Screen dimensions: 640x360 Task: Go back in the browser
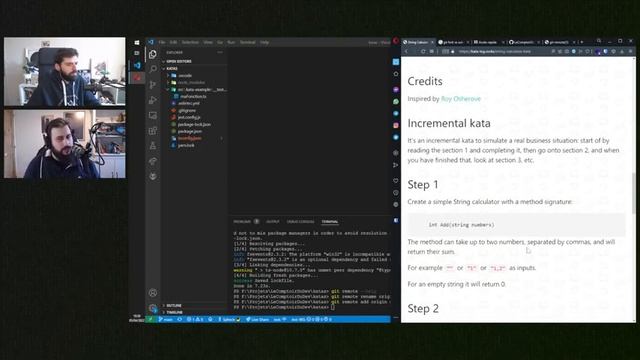tap(407, 51)
